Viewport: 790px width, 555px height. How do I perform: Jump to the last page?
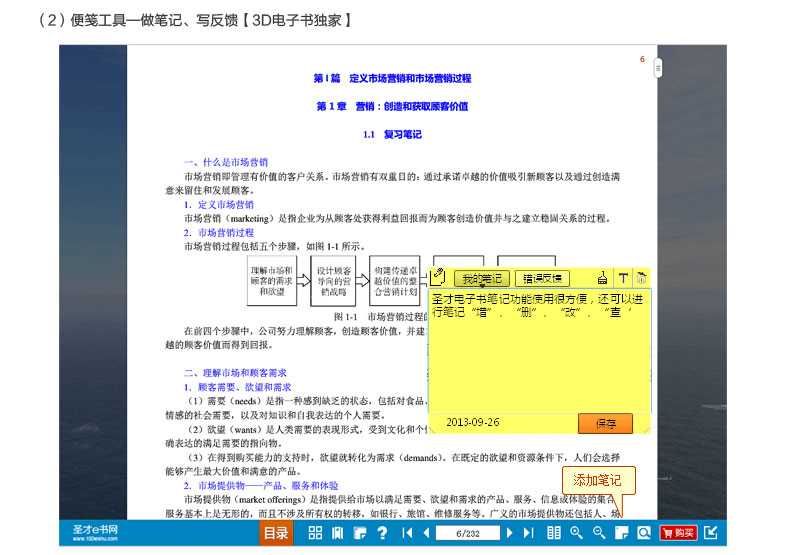coord(529,533)
